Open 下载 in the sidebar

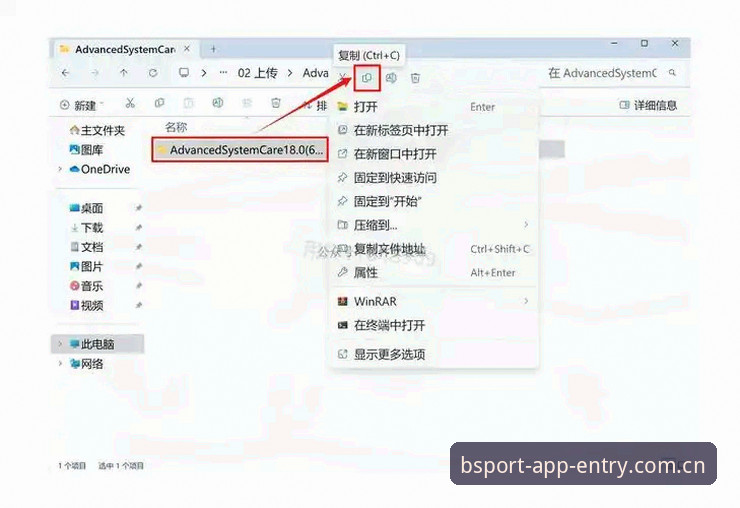pos(86,228)
